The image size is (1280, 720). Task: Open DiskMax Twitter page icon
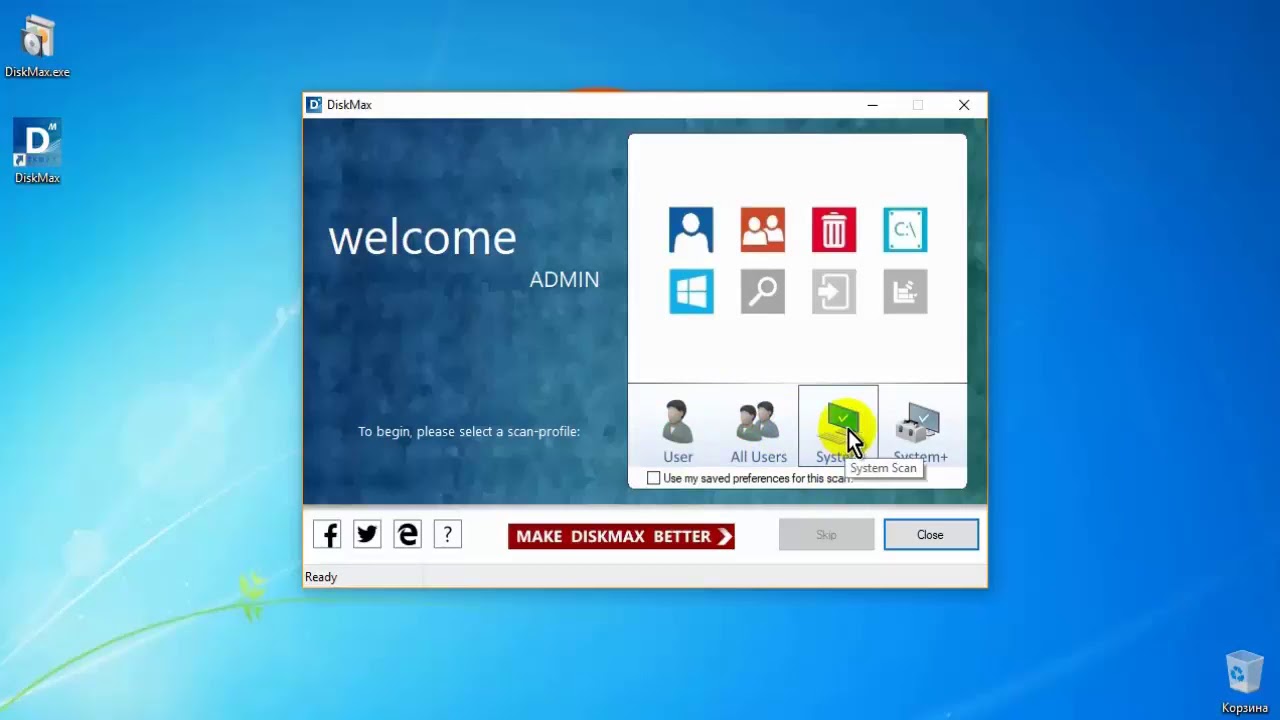click(x=367, y=534)
